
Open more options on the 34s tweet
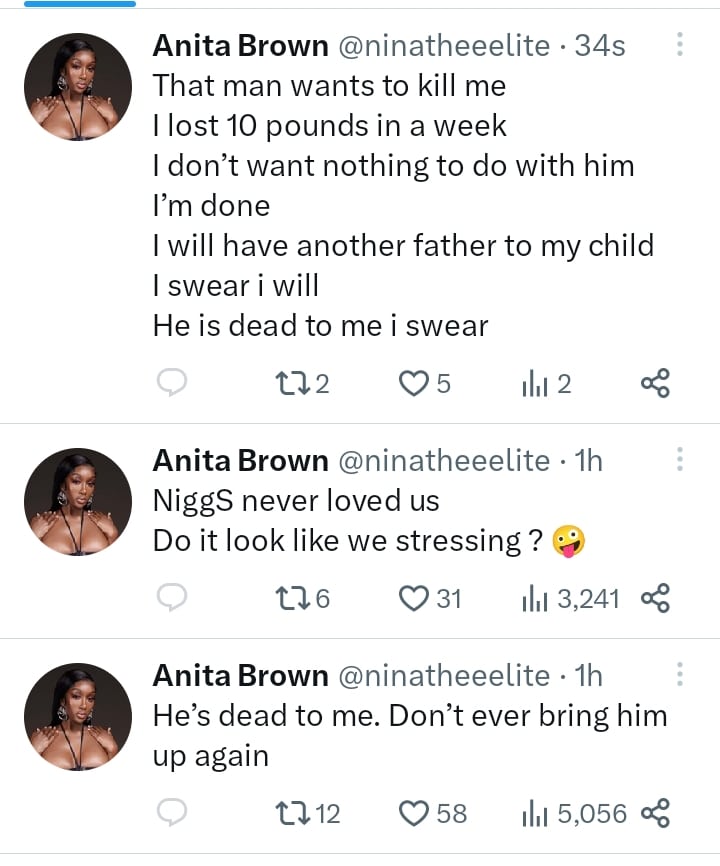680,45
